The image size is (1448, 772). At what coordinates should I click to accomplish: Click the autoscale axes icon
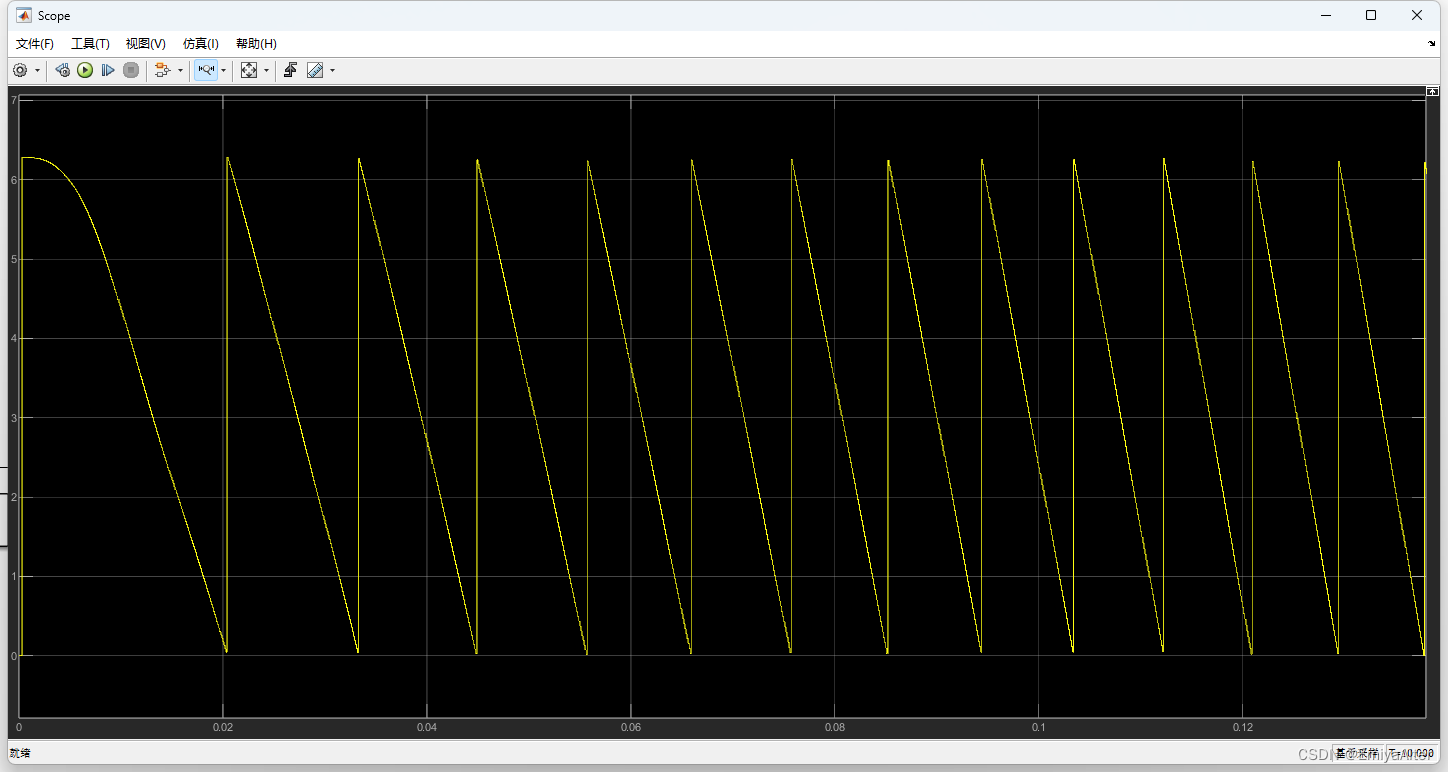point(248,70)
